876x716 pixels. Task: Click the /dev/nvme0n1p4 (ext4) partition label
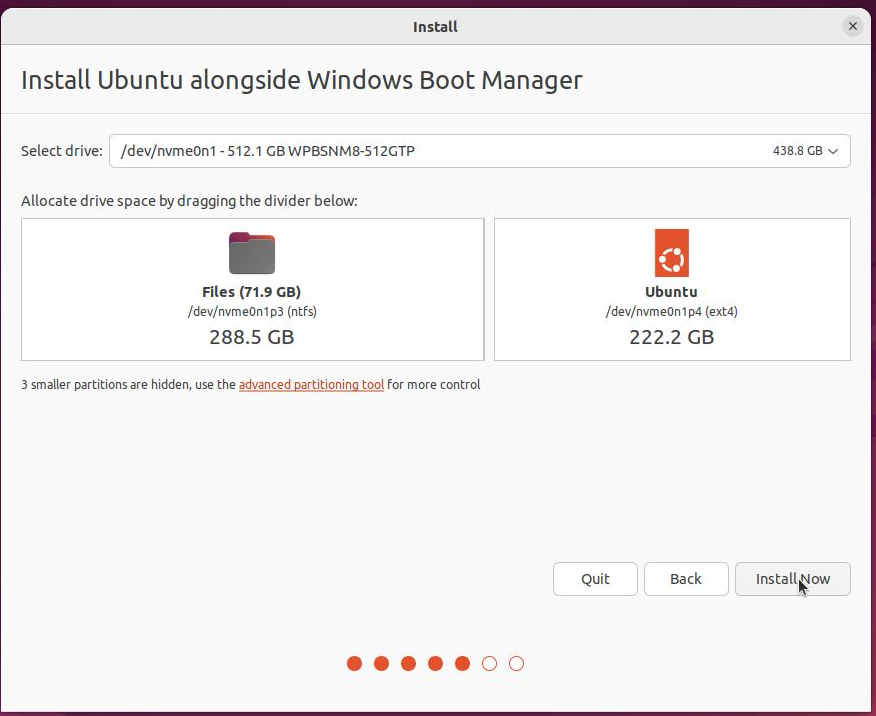[x=671, y=311]
